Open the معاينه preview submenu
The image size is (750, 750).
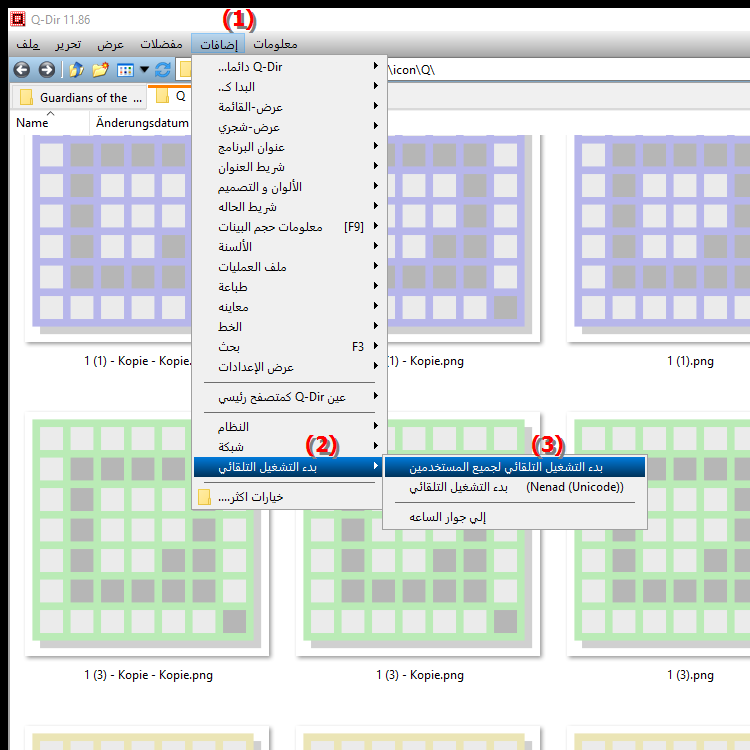point(288,307)
